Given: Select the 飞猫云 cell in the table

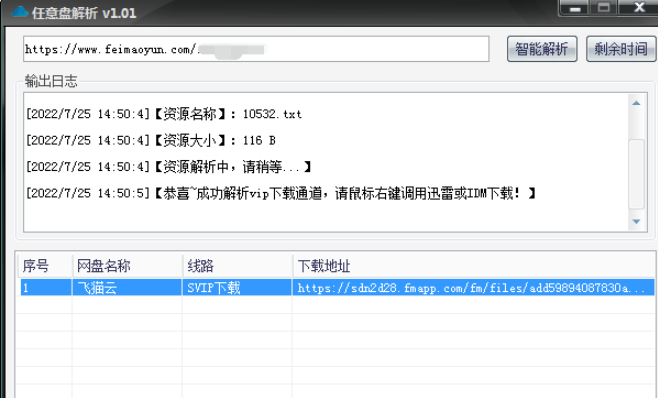Looking at the screenshot, I should click(127, 288).
